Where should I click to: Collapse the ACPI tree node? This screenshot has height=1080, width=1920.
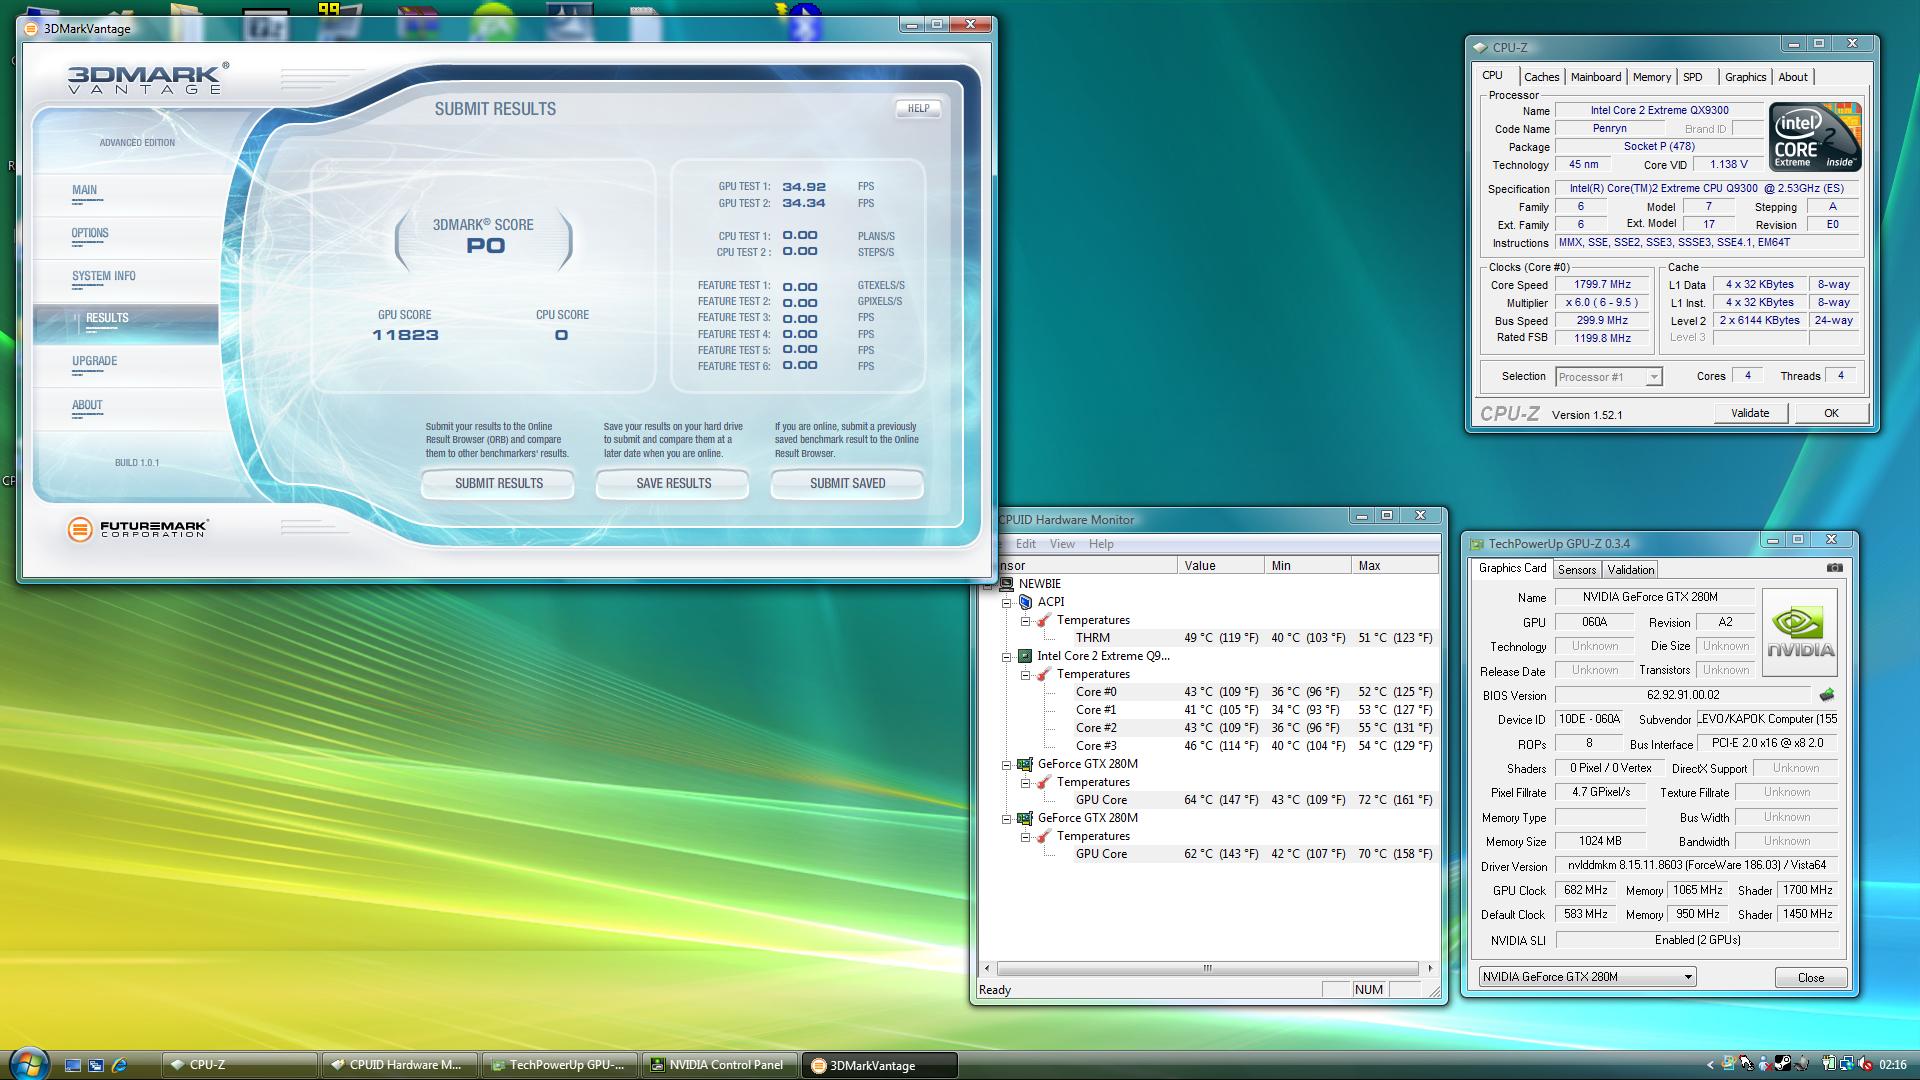coord(1007,602)
